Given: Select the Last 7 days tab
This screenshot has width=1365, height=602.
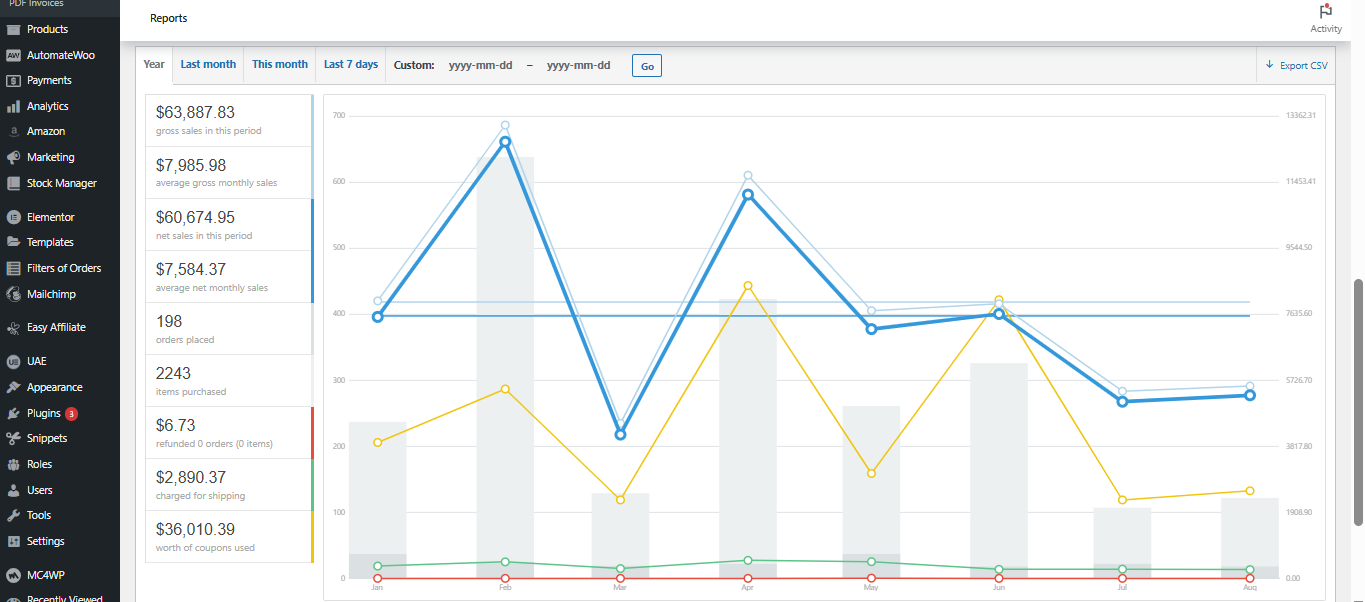Looking at the screenshot, I should click(x=351, y=64).
